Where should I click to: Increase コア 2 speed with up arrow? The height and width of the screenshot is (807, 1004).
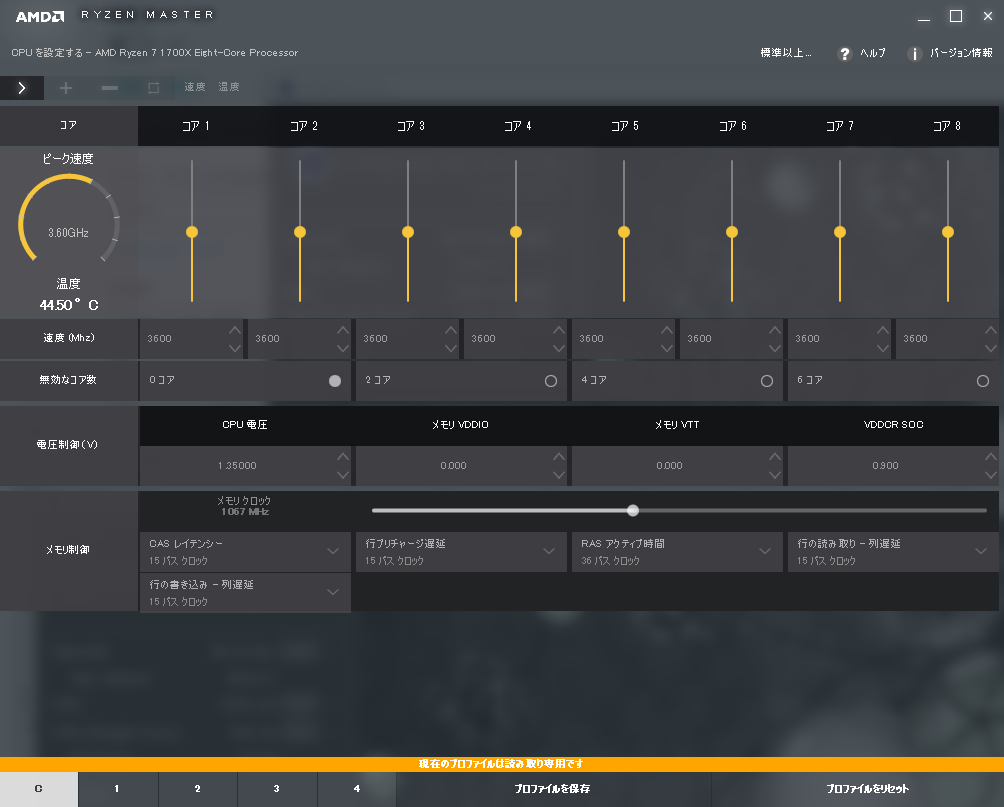tap(343, 330)
